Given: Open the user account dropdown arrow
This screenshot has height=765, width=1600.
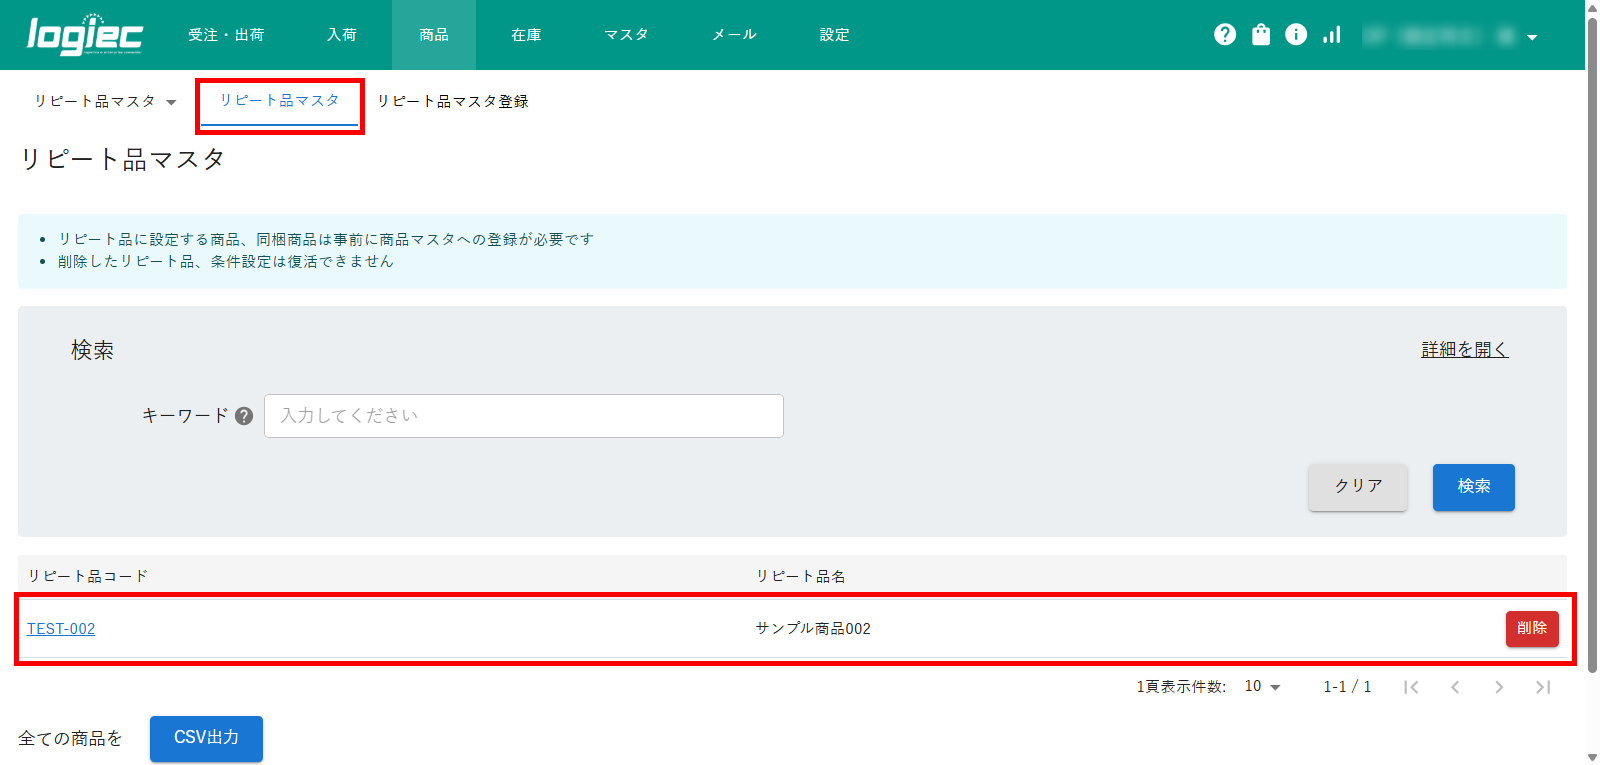Looking at the screenshot, I should coord(1532,38).
